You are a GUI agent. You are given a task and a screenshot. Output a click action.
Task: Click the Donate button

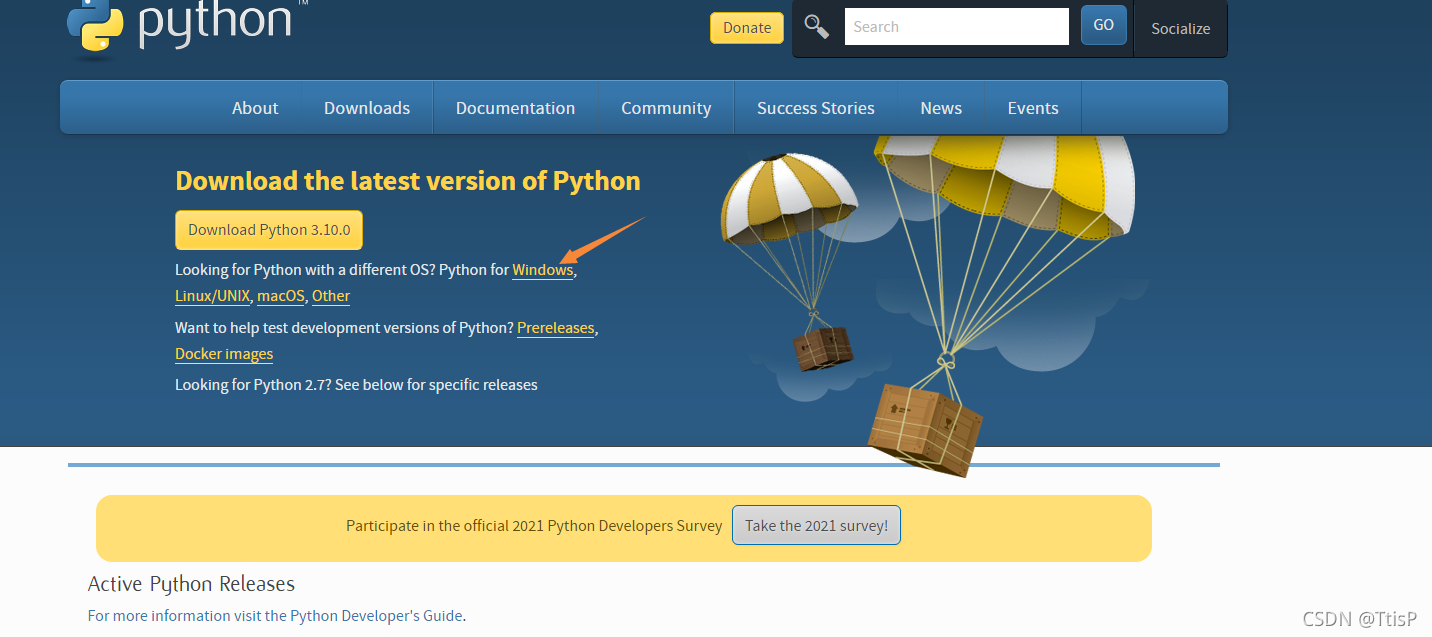747,28
